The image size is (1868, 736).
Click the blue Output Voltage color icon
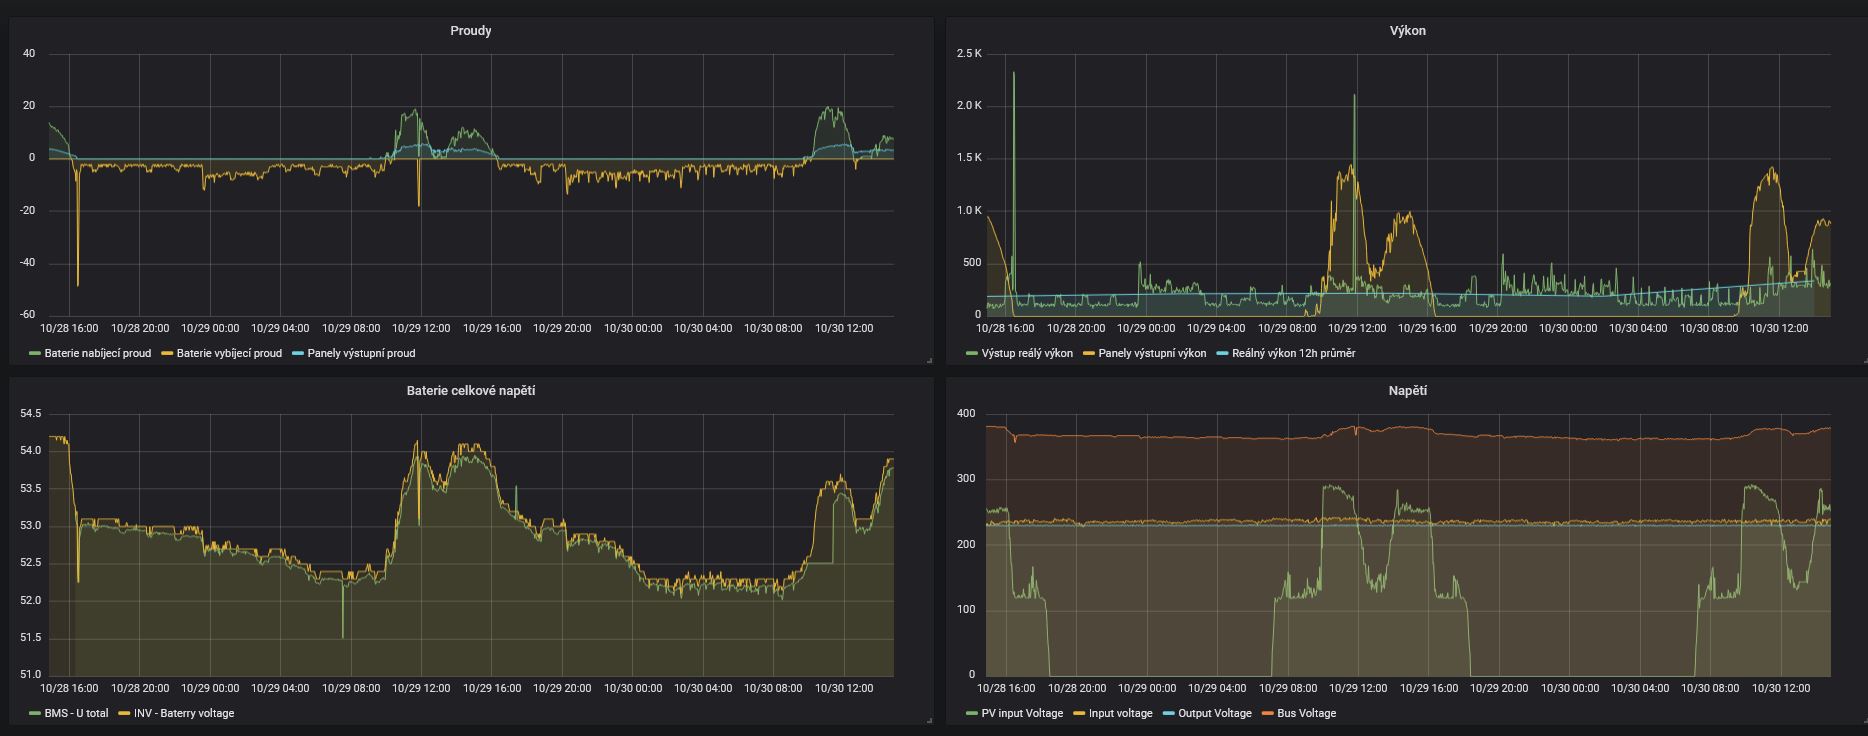click(1170, 713)
